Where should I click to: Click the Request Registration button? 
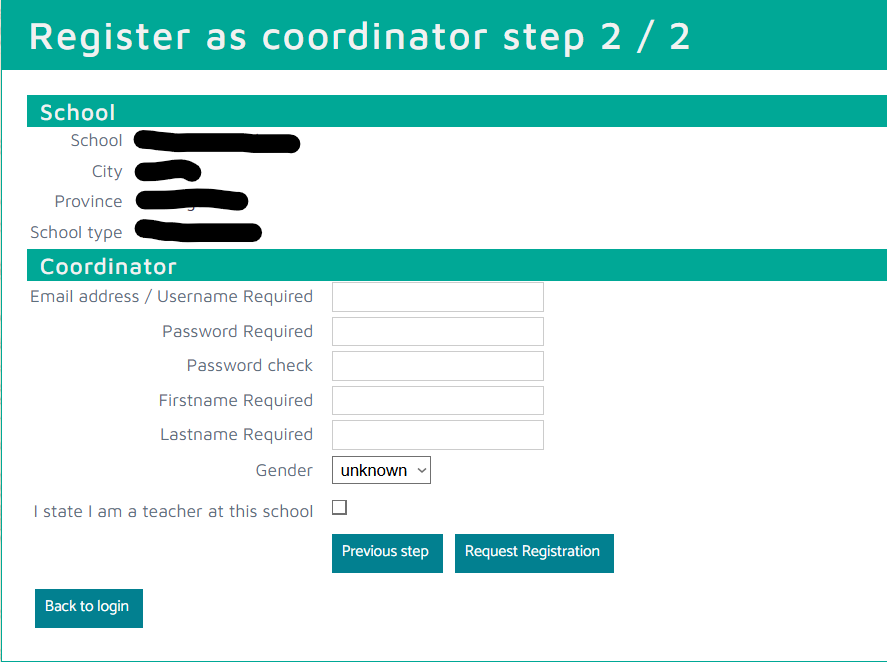pyautogui.click(x=534, y=553)
